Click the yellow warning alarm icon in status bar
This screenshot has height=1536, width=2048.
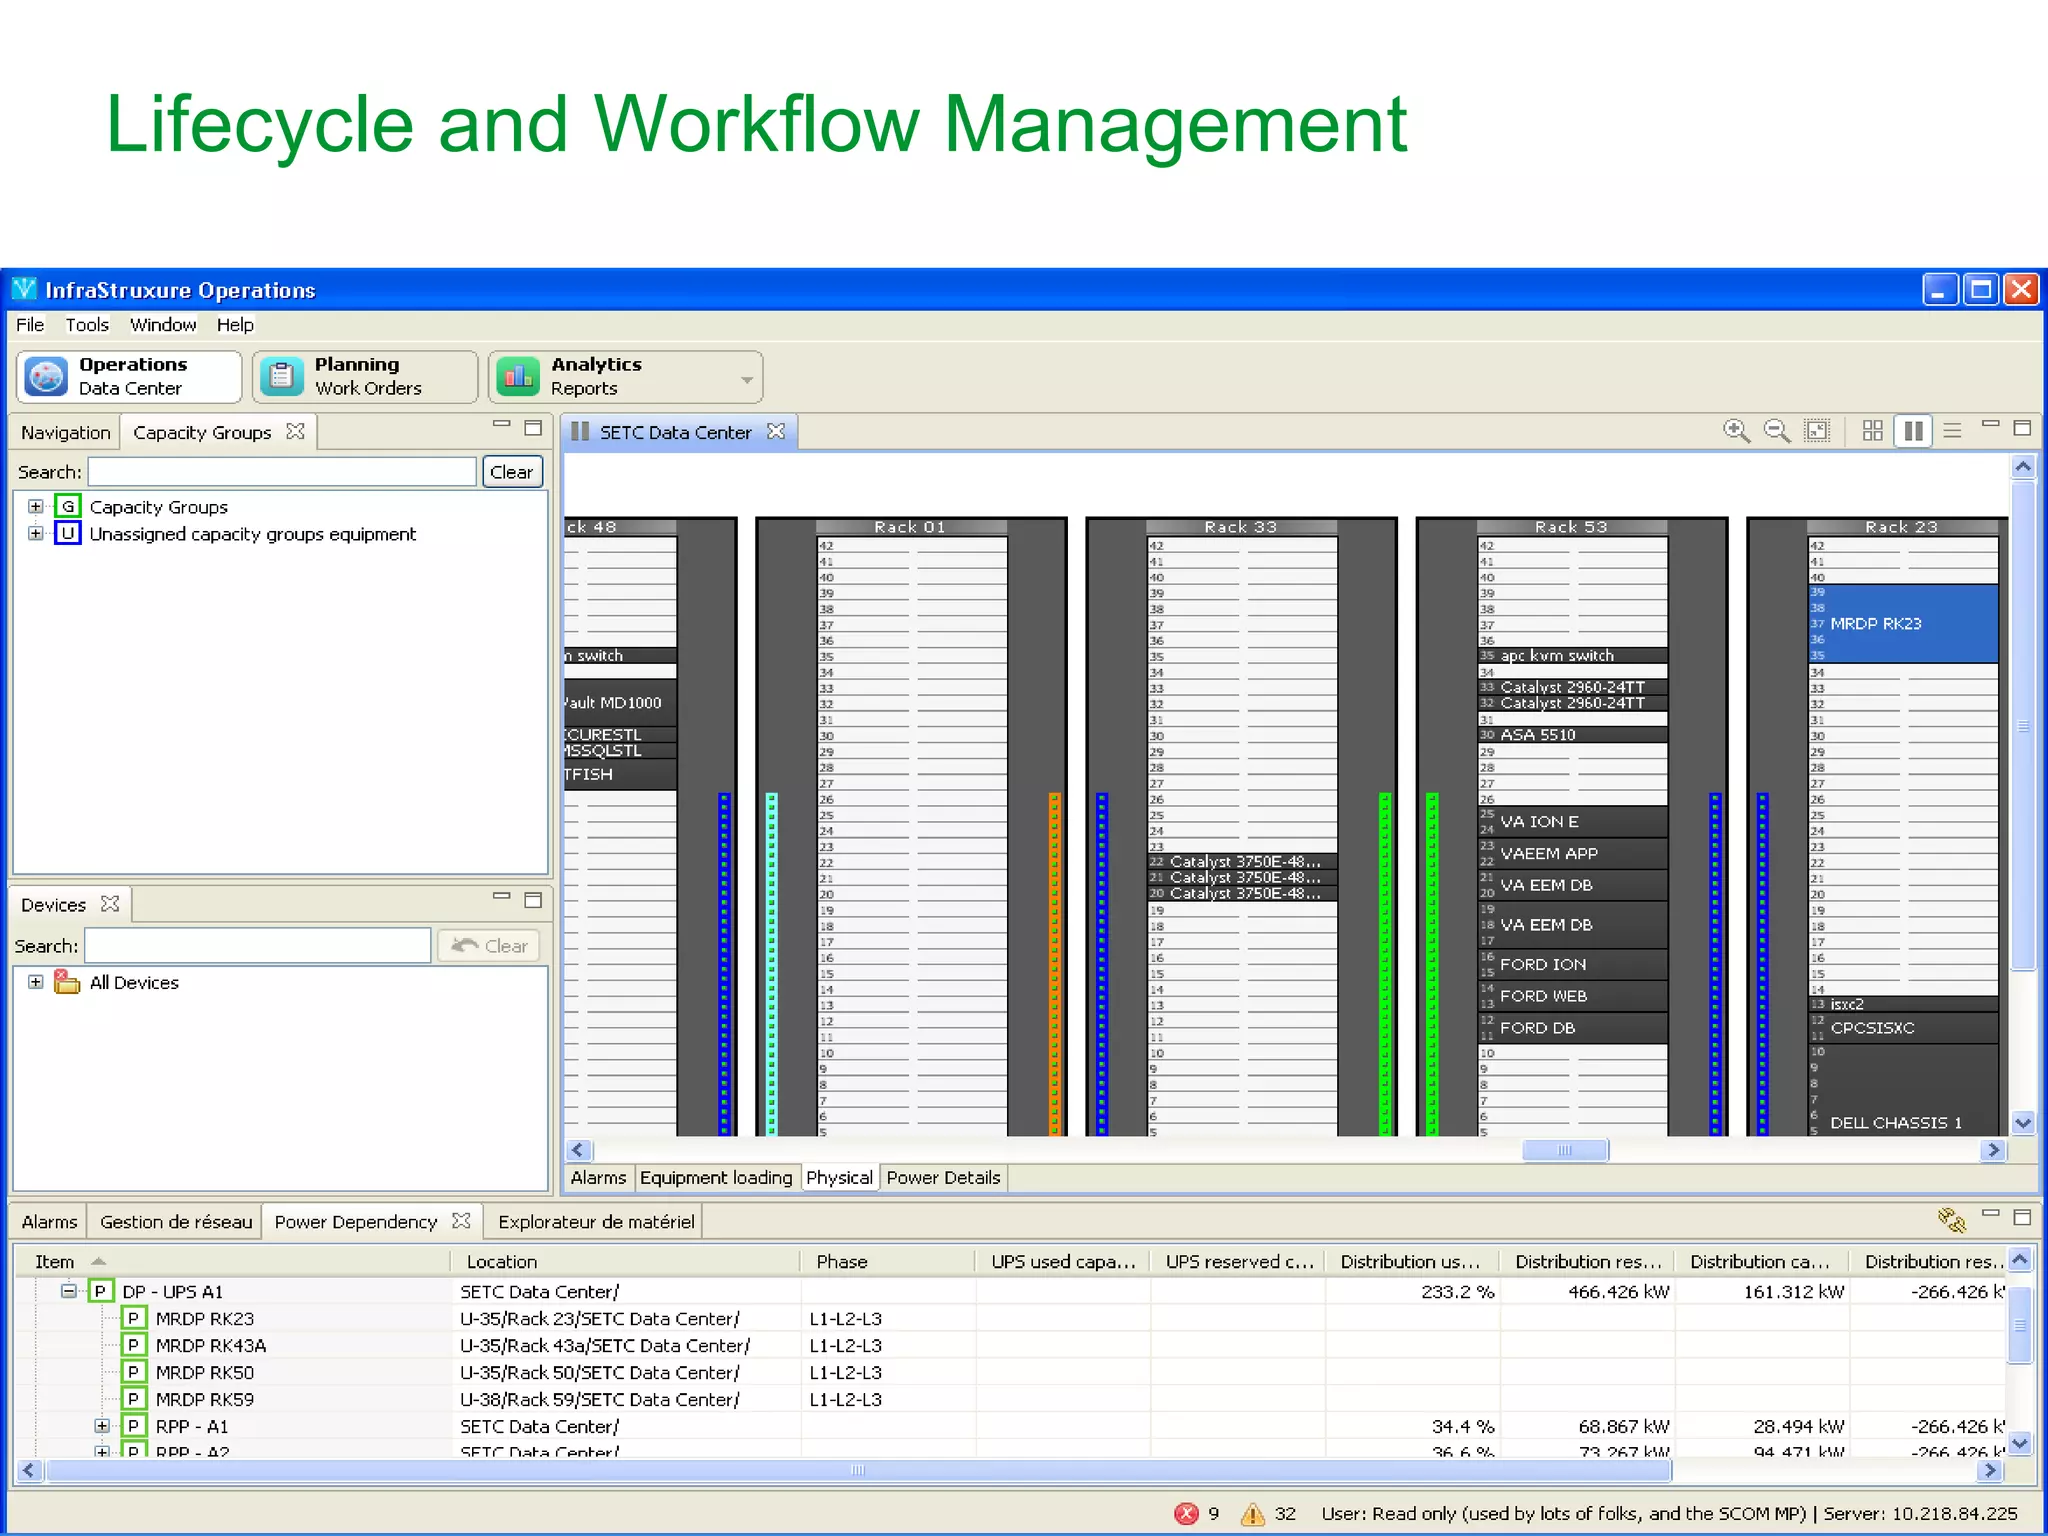[1252, 1514]
